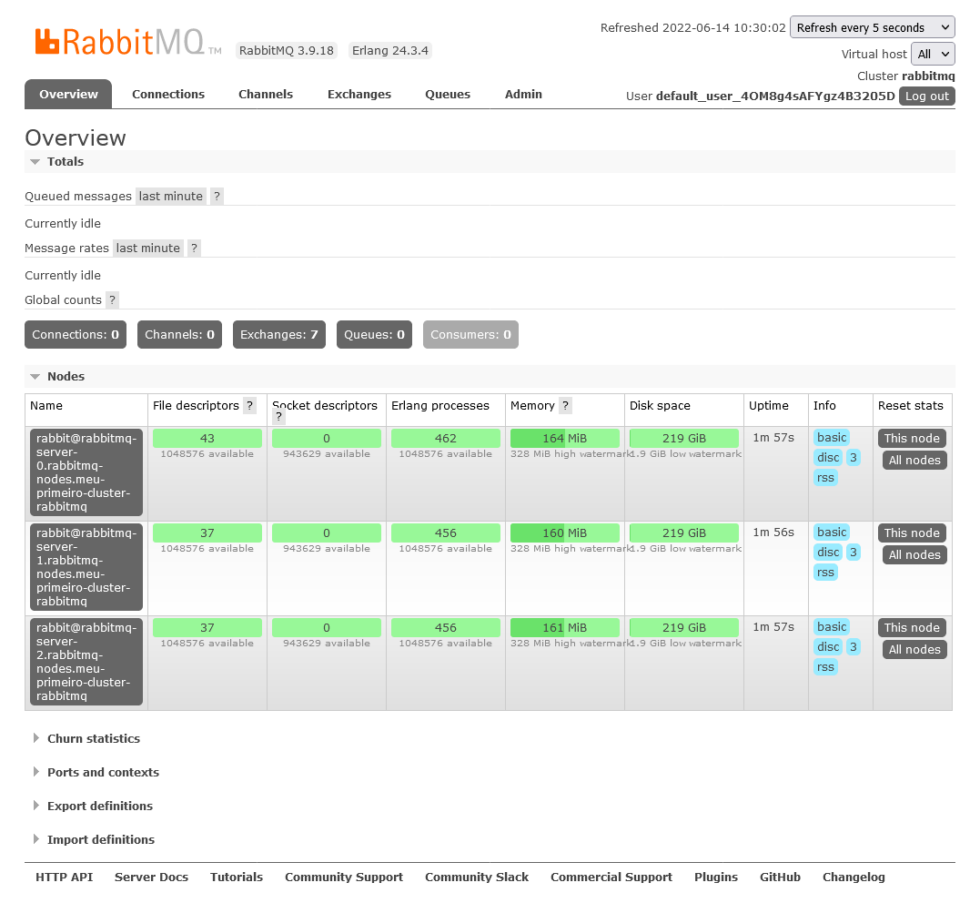Open help for the Socket descriptors column

[x=277, y=417]
